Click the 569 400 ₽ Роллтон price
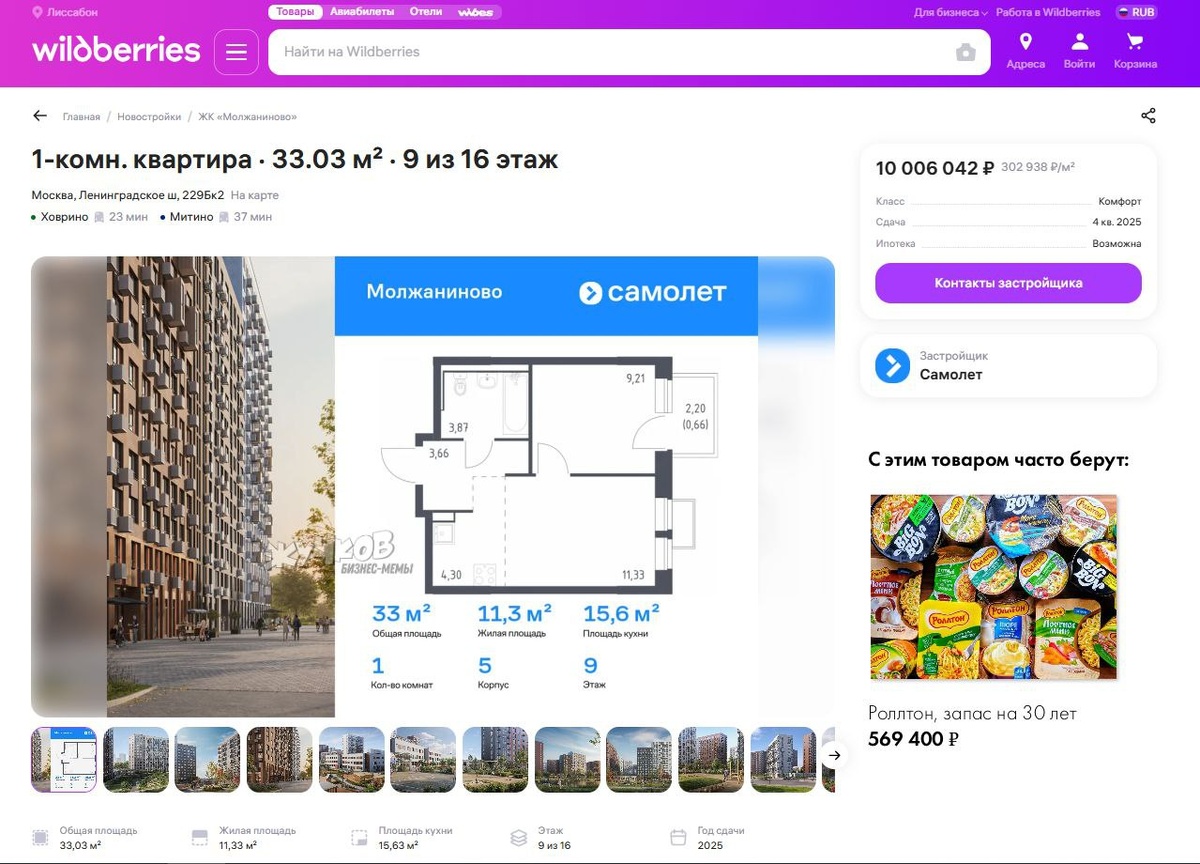The height and width of the screenshot is (864, 1200). [914, 739]
